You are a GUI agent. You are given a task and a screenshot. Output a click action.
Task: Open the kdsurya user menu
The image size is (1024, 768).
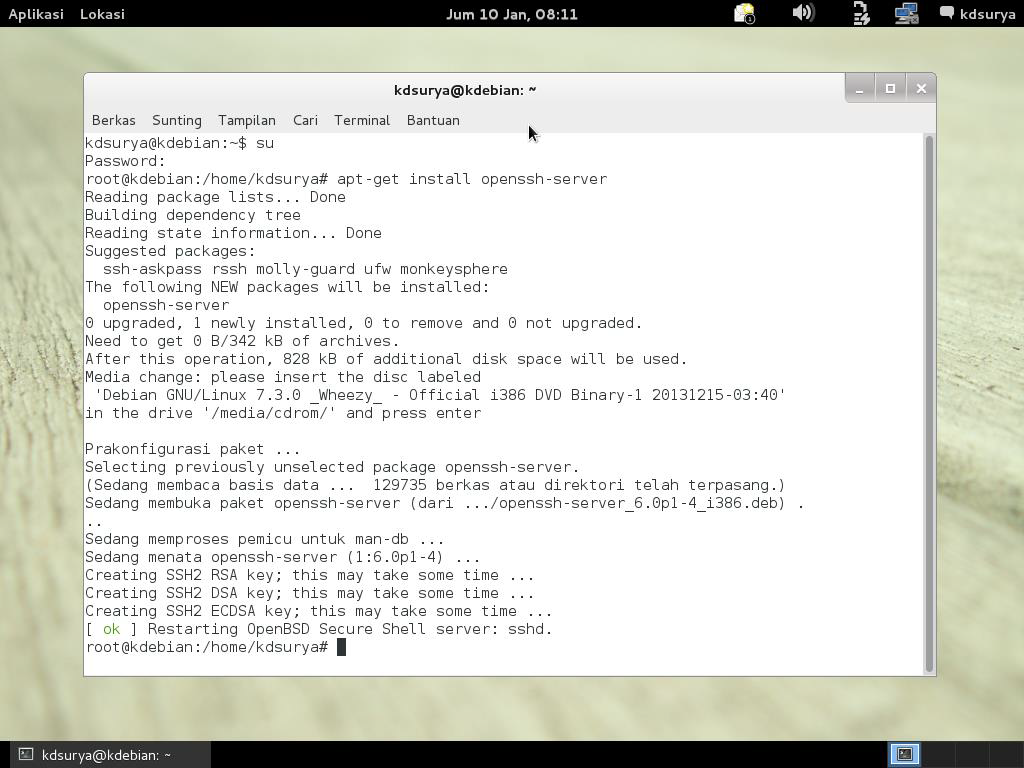pyautogui.click(x=987, y=14)
